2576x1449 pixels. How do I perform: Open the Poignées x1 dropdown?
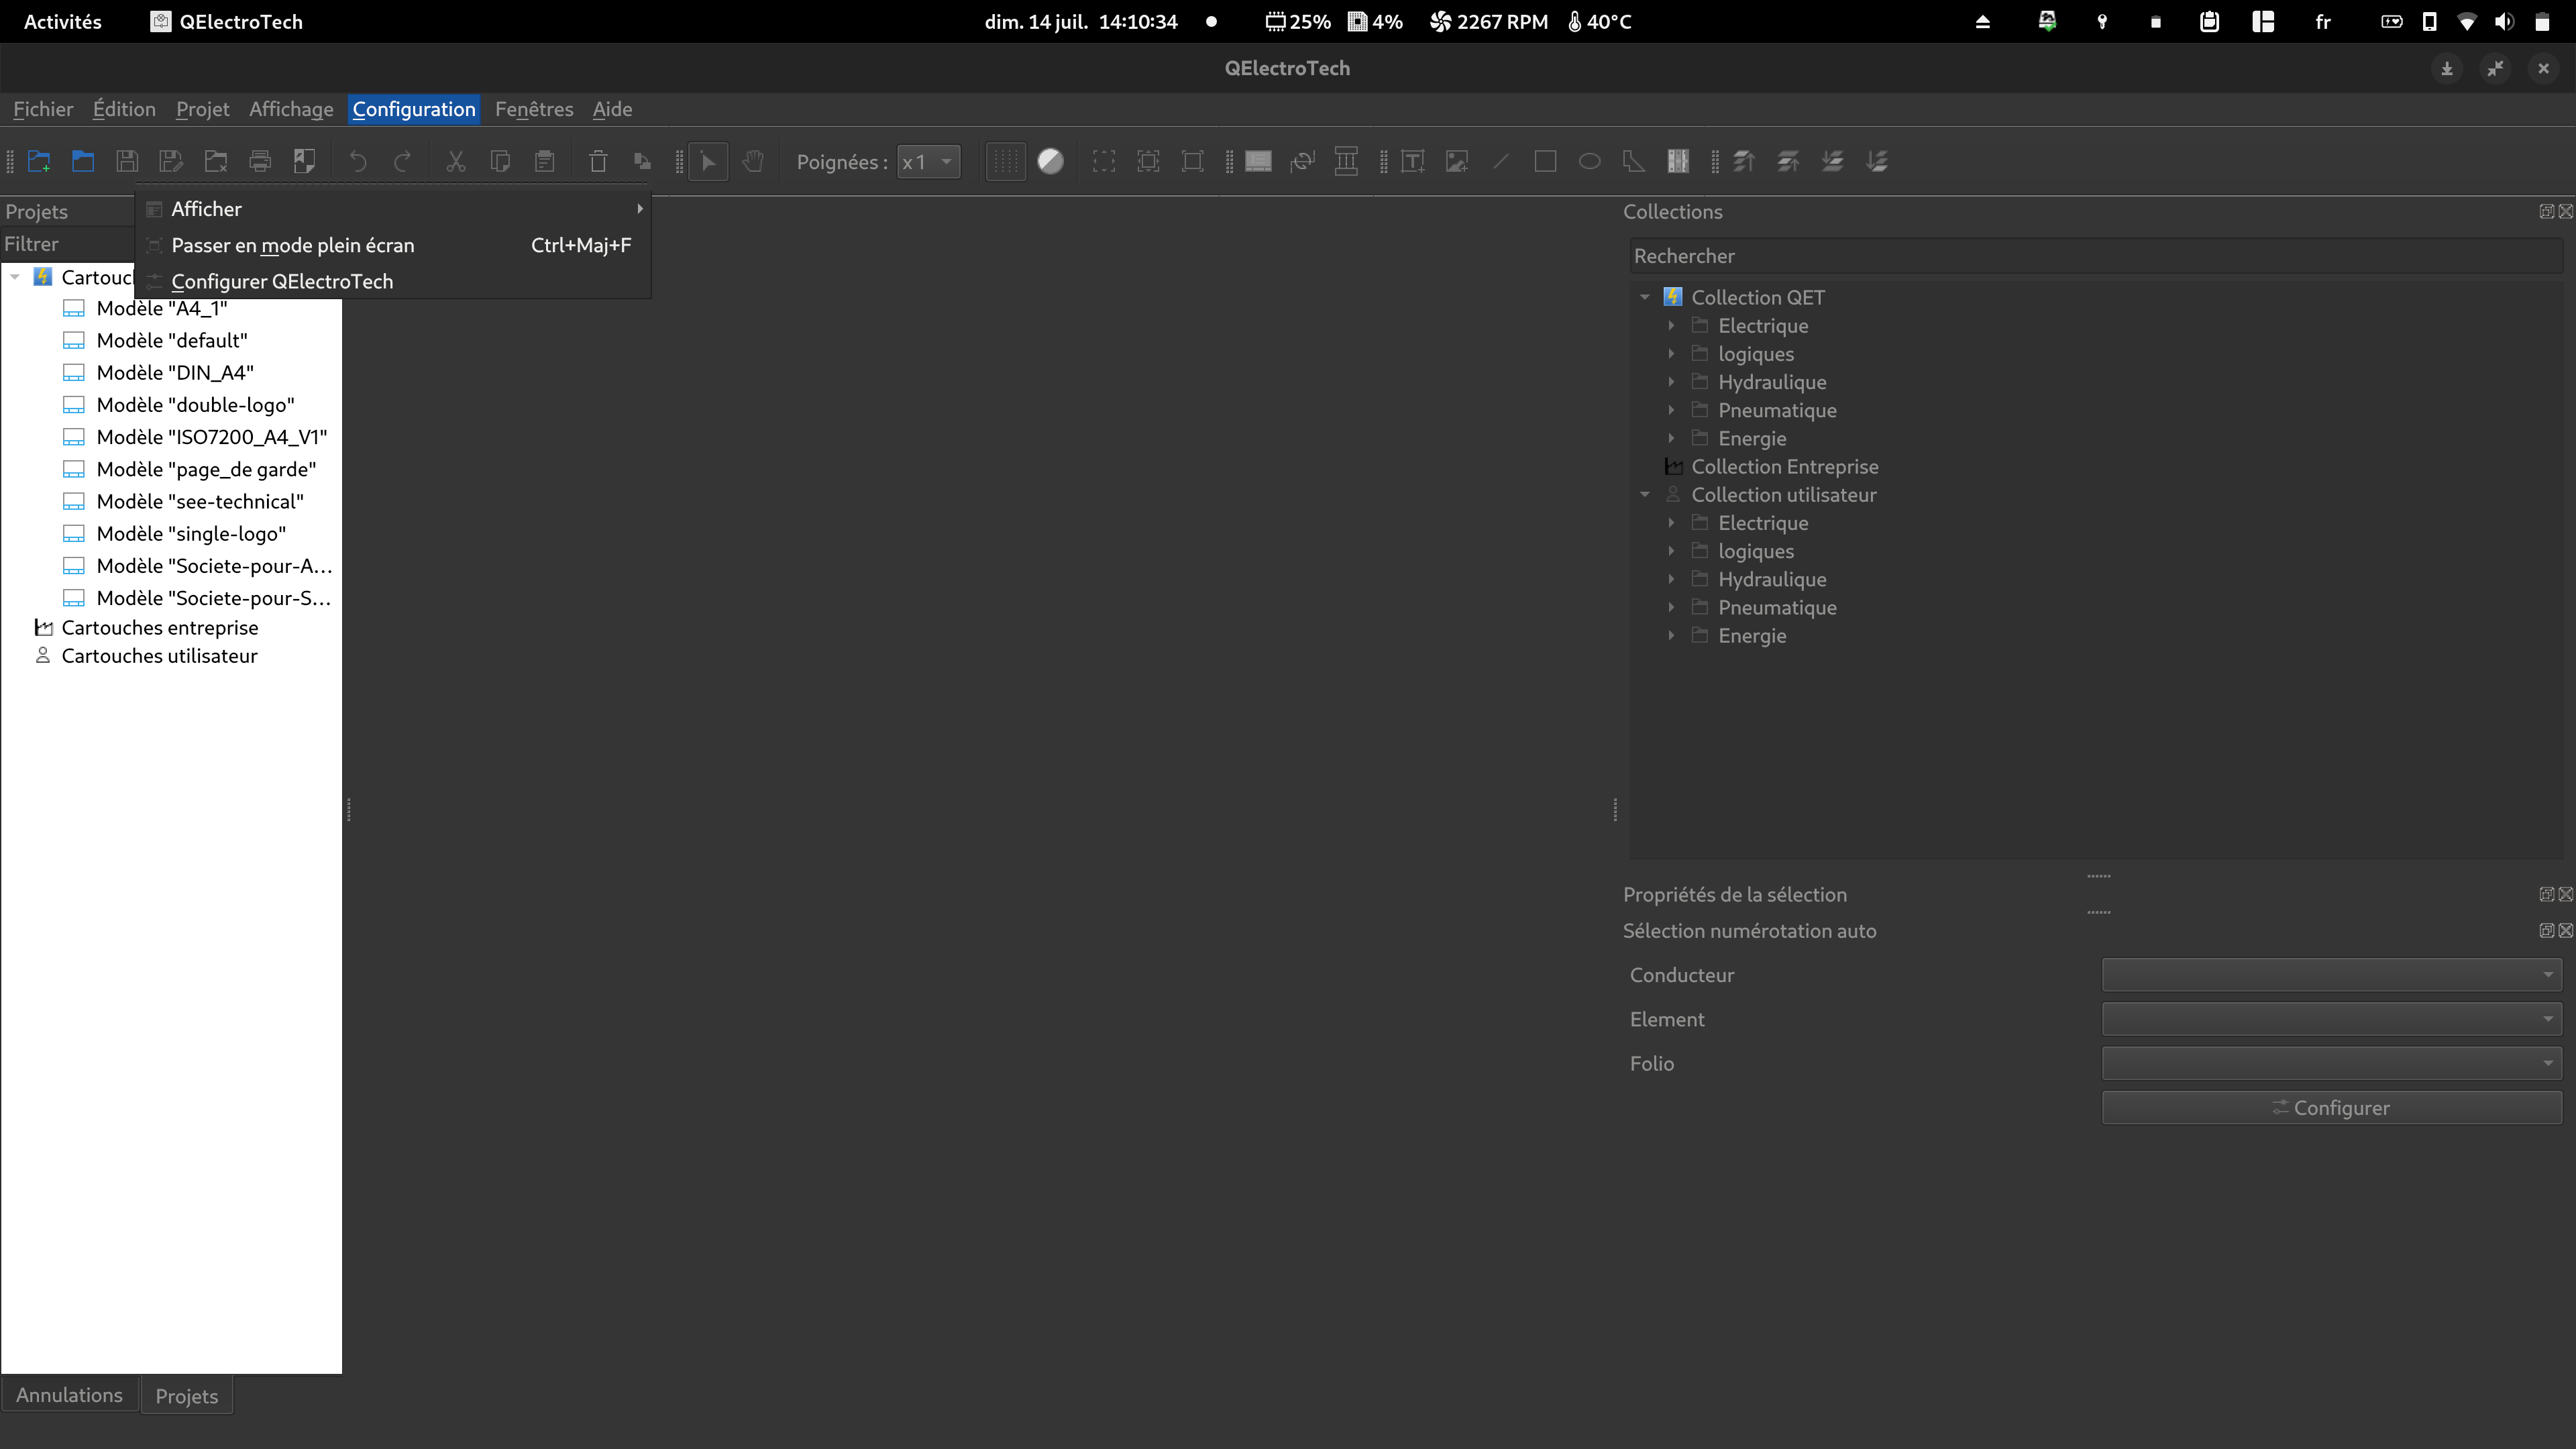pos(928,161)
